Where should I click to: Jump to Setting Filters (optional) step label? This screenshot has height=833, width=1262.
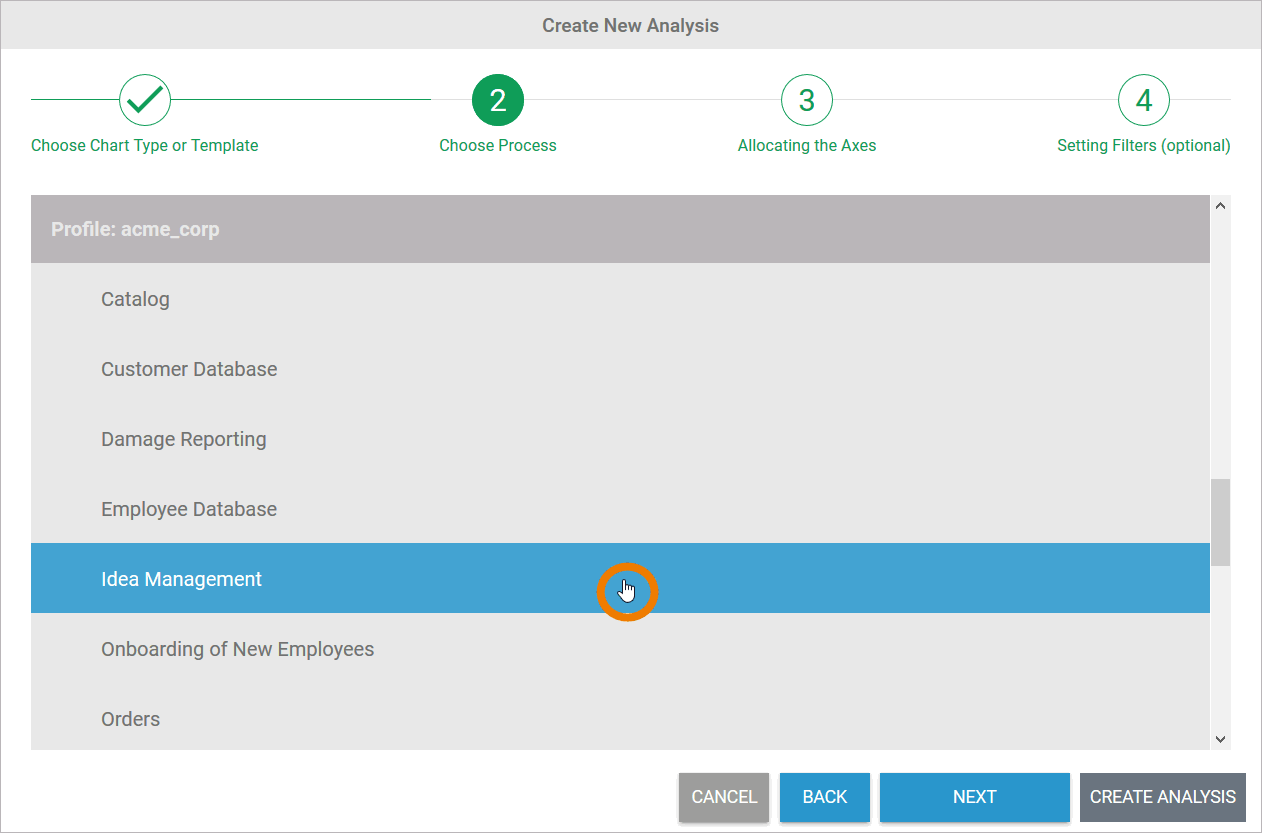[1143, 145]
